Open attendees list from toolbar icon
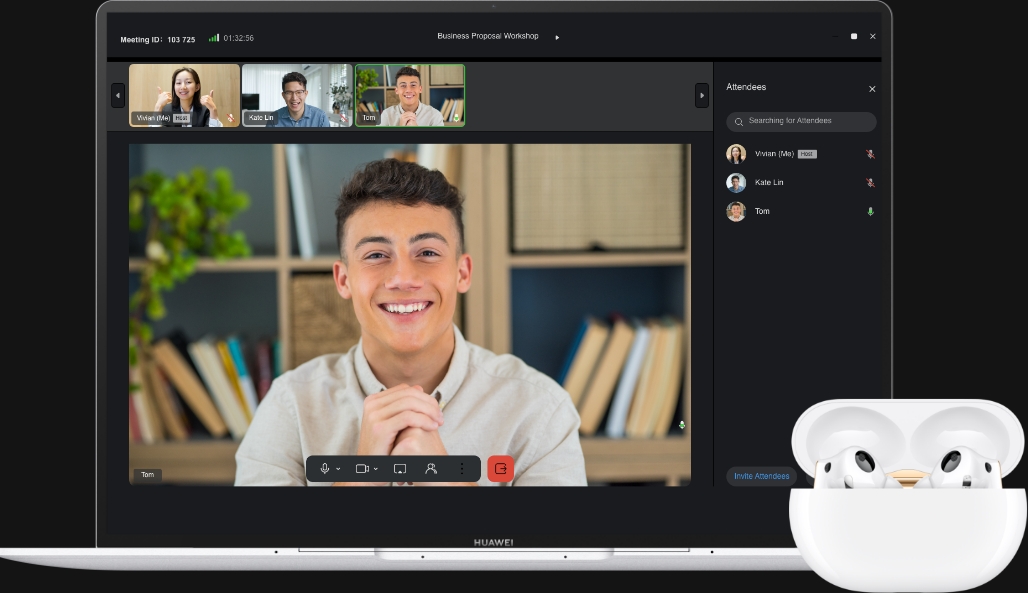Viewport: 1028px width, 593px height. [x=431, y=468]
